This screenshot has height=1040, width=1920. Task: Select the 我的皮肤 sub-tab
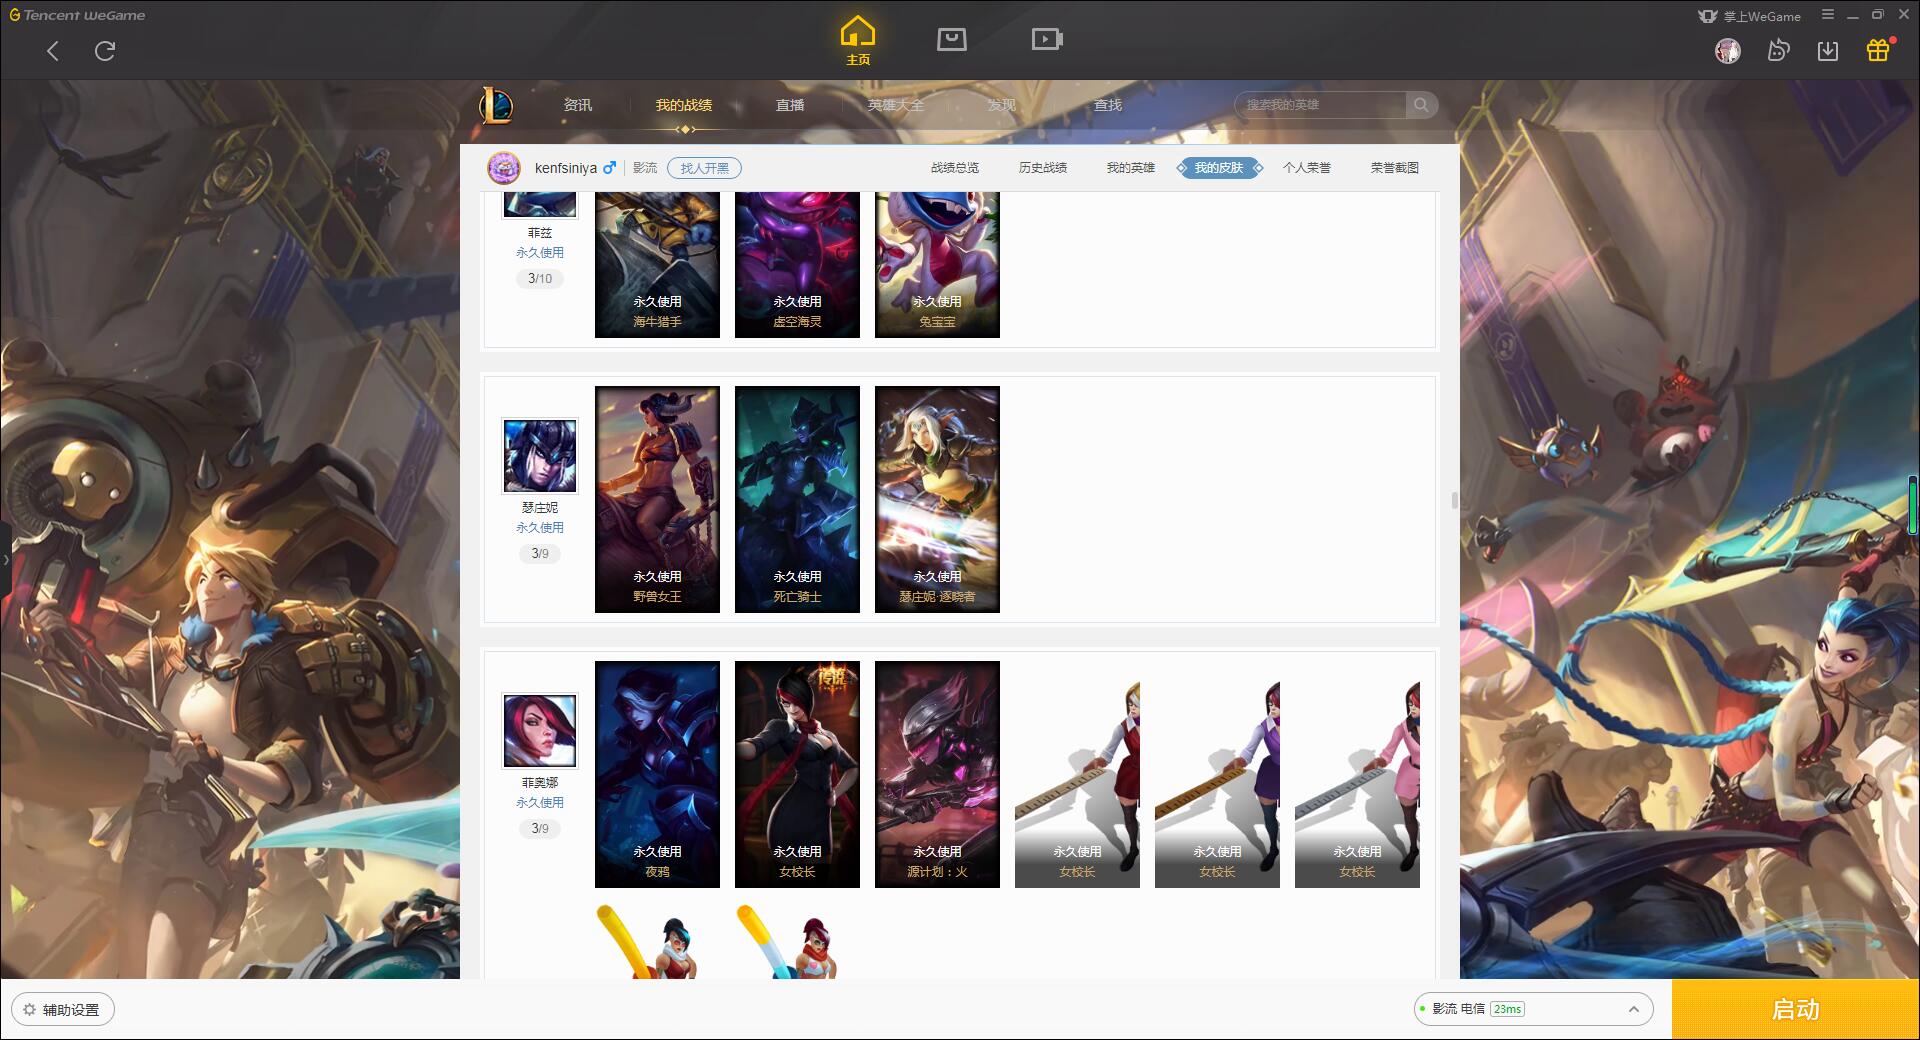1219,168
